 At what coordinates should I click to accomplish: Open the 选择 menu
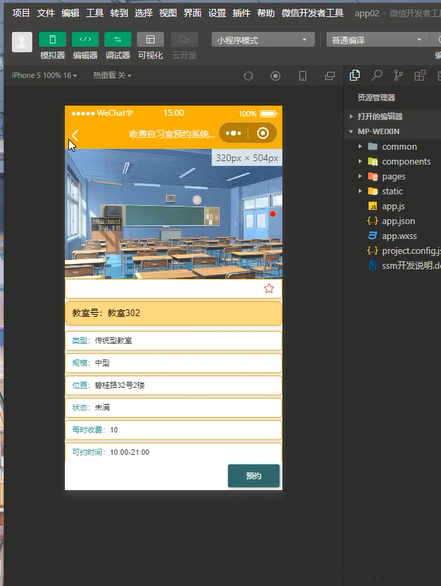[144, 13]
